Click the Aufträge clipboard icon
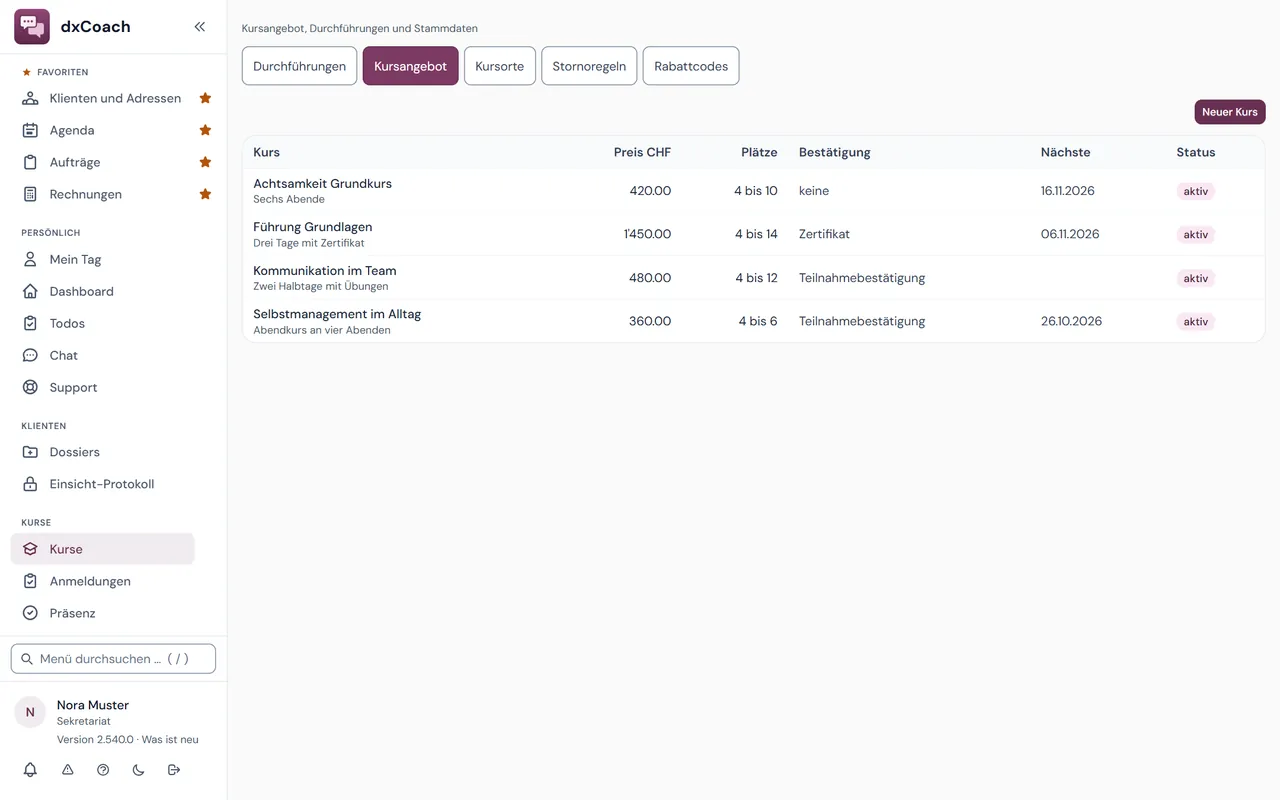 pos(30,162)
